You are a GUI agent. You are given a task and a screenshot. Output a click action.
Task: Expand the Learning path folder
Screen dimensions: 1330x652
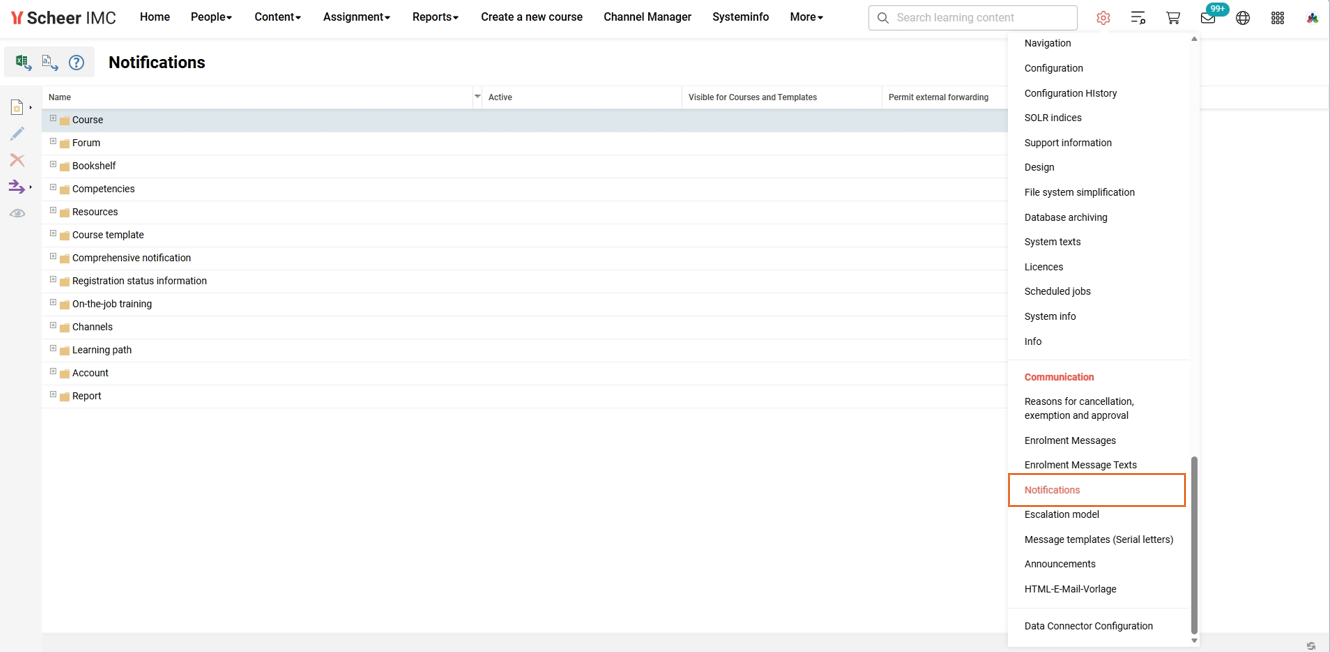pos(53,349)
